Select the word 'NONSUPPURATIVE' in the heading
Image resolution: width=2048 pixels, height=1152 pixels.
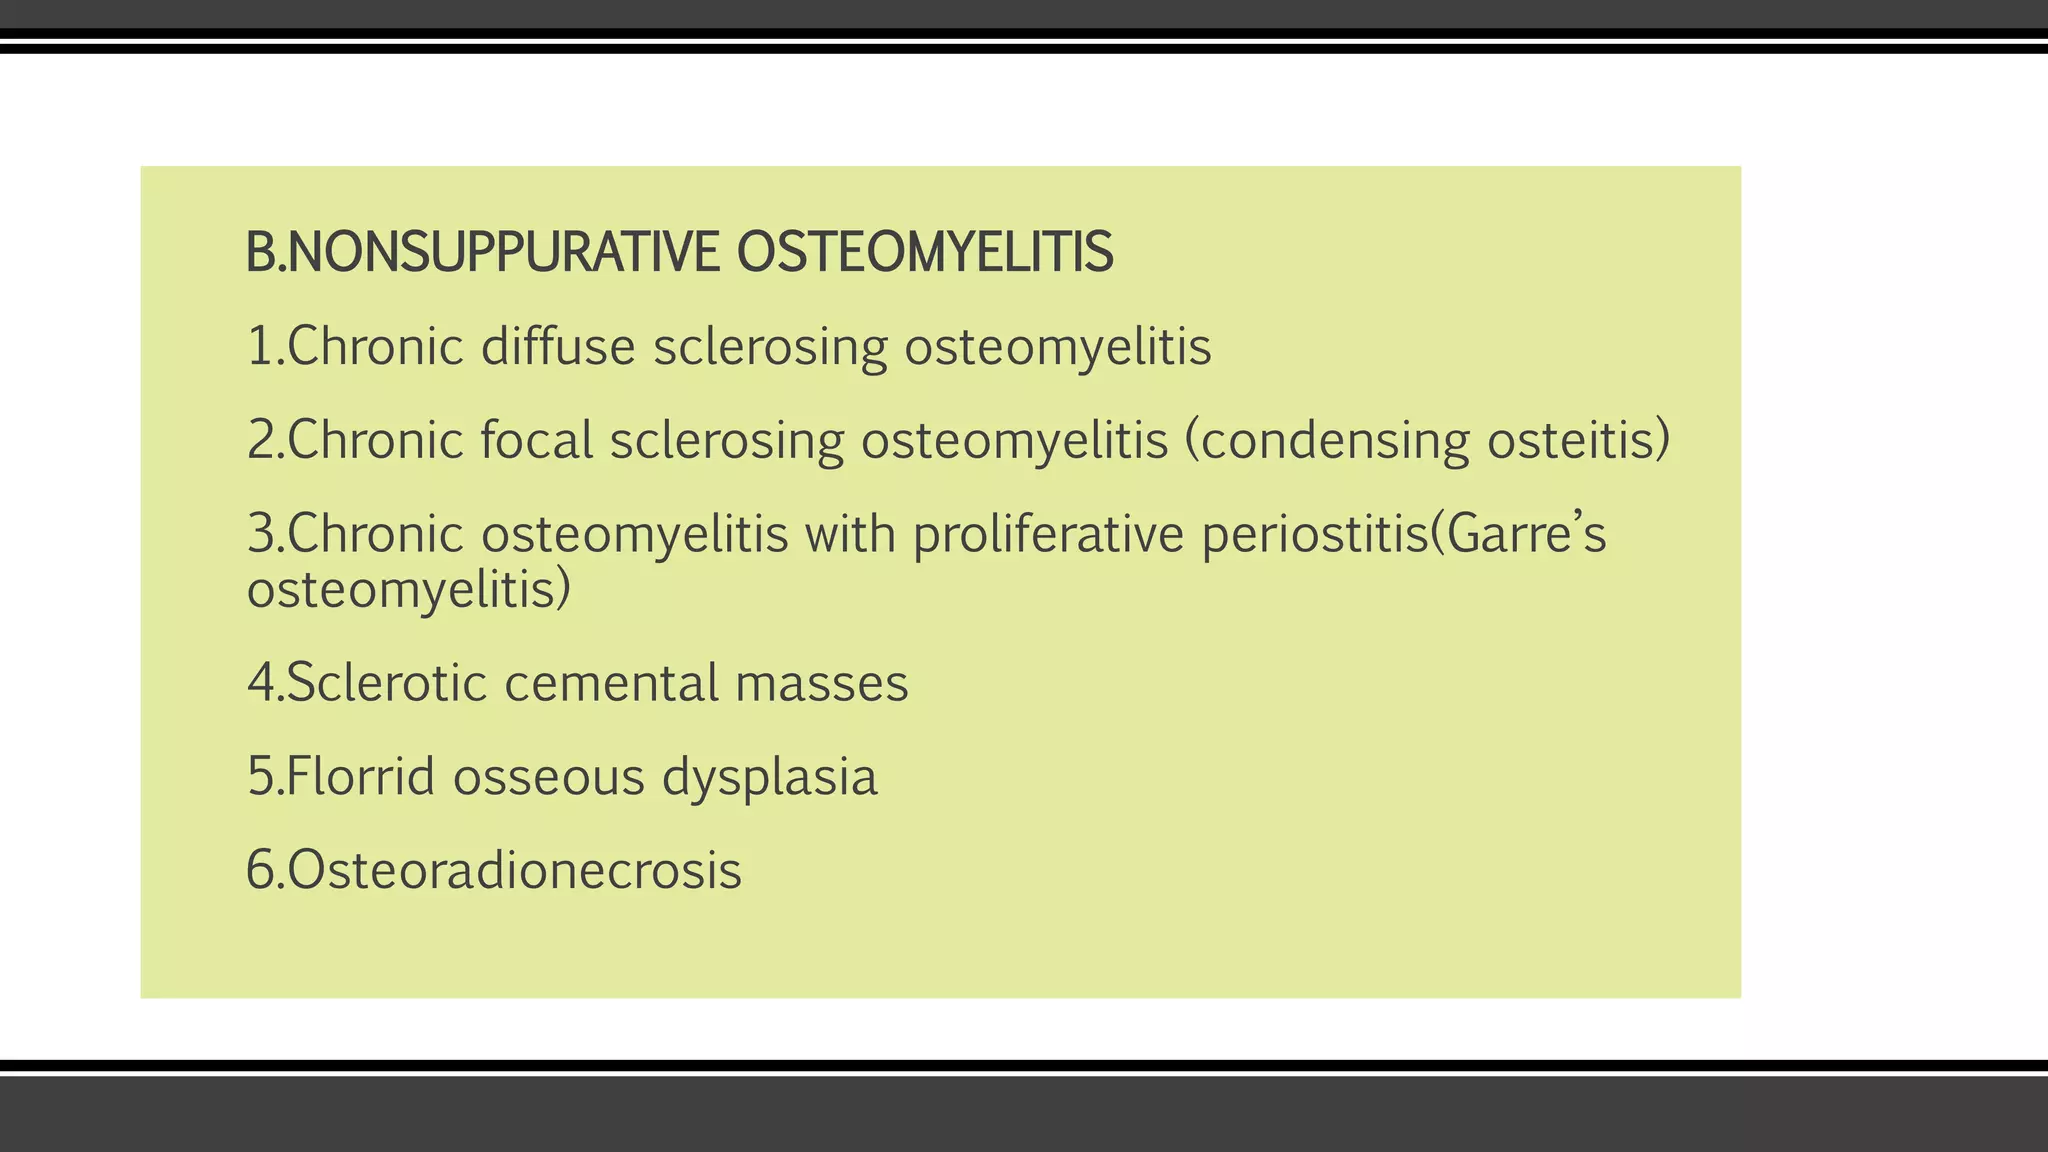506,252
